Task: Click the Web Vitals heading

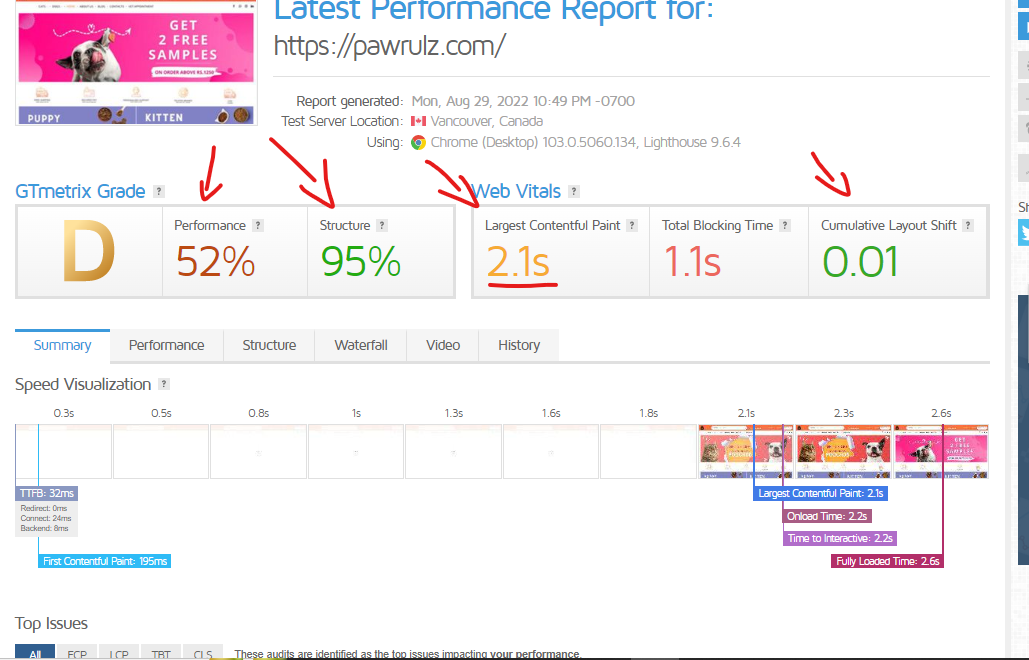Action: tap(516, 192)
